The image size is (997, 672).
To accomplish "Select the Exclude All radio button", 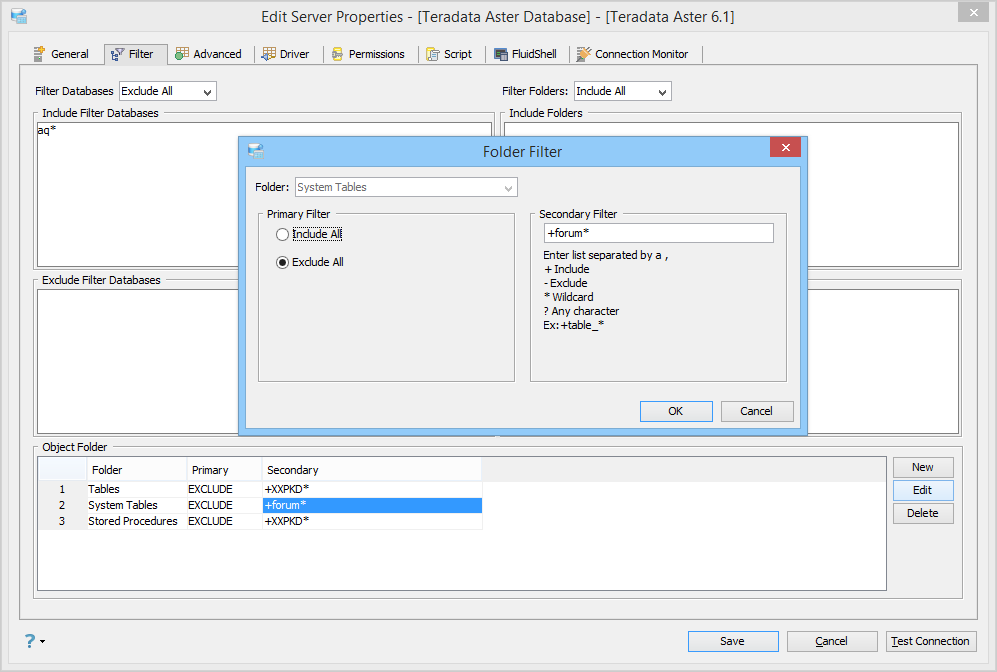I will [282, 262].
